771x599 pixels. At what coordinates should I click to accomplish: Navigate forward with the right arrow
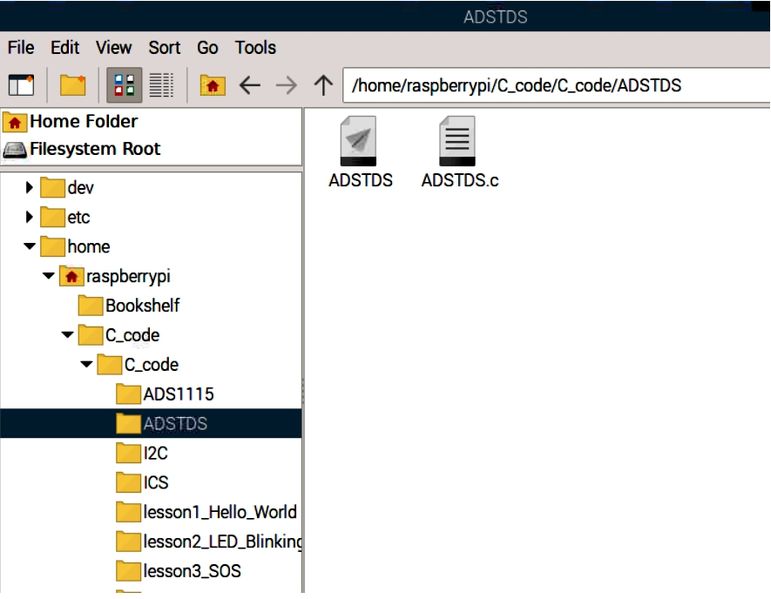coord(286,86)
